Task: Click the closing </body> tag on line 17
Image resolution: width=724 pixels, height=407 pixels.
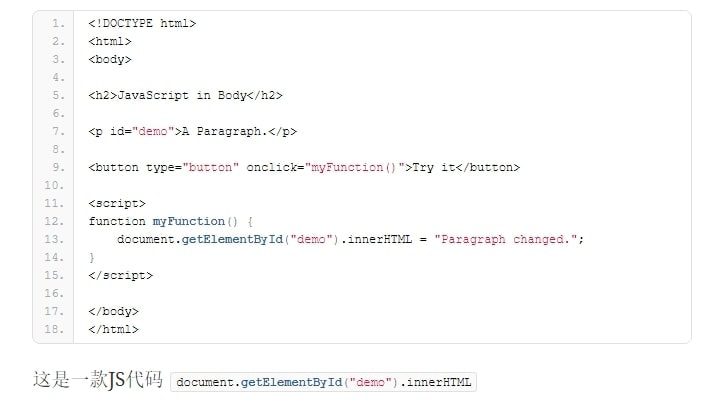Action: [x=114, y=311]
